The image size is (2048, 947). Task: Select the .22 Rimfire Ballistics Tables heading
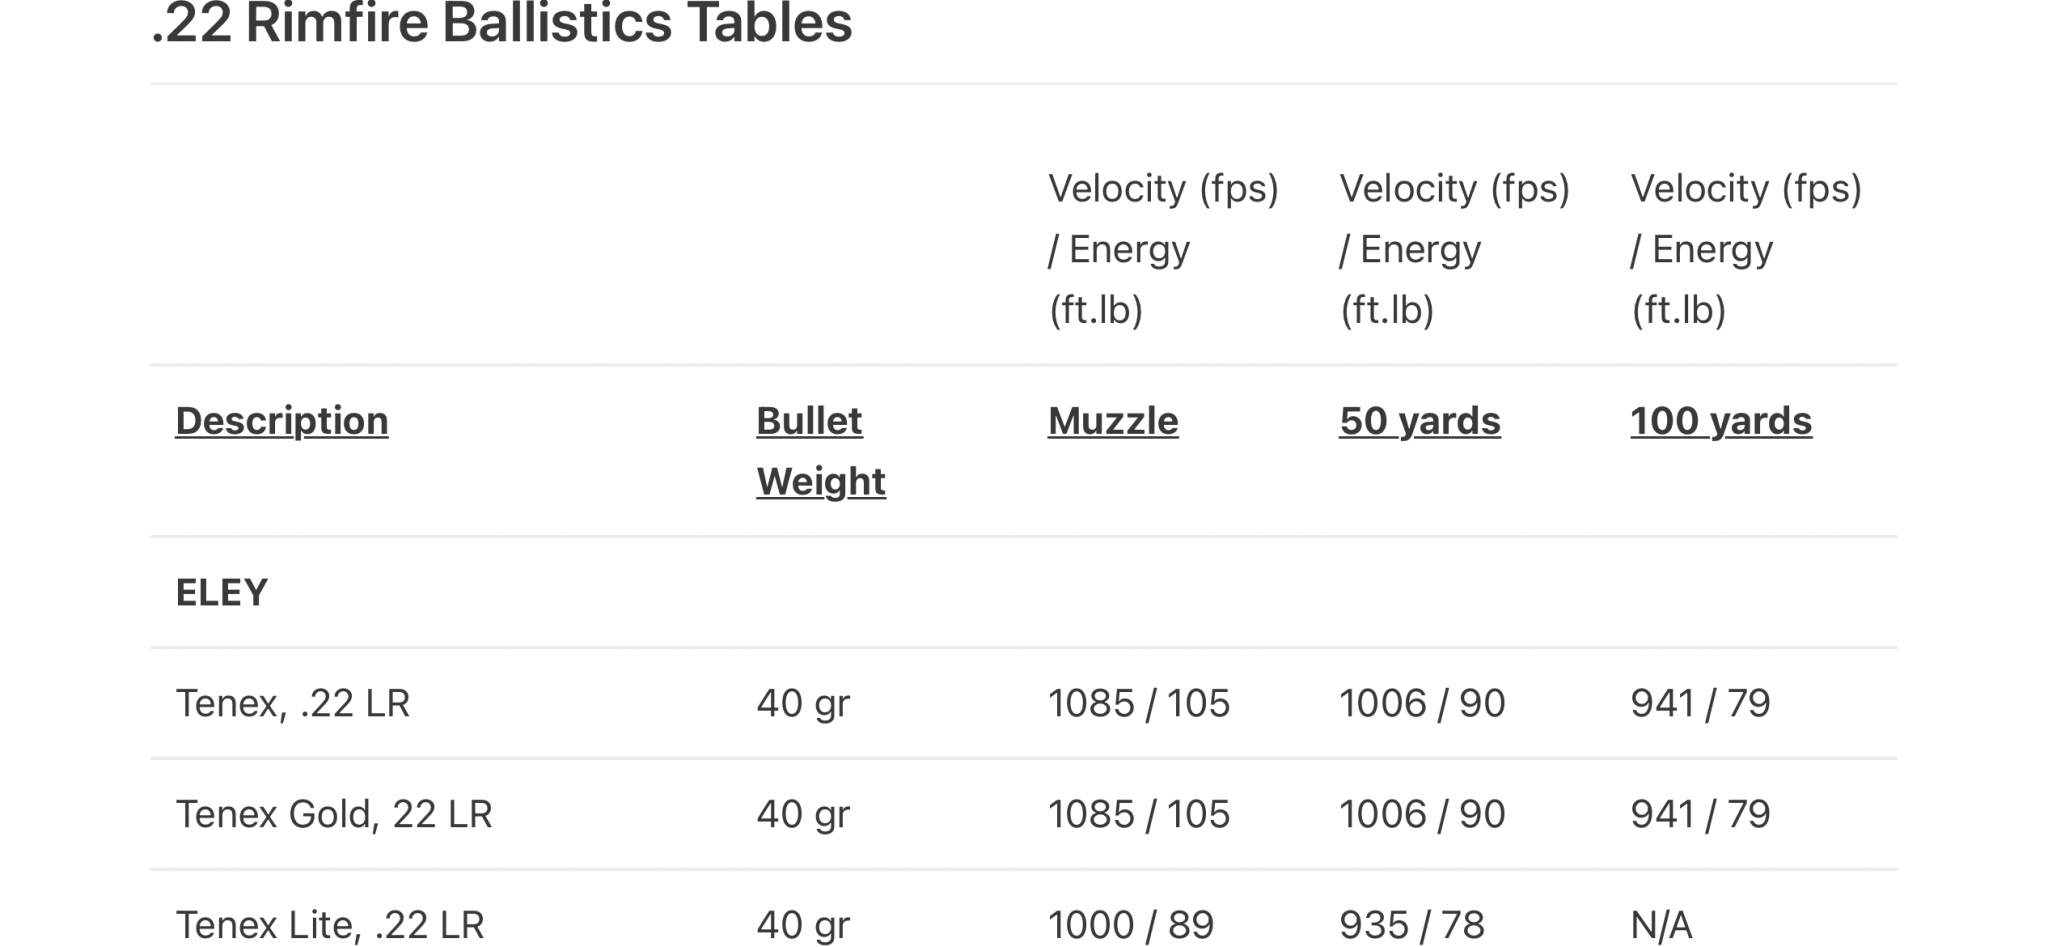[x=501, y=23]
